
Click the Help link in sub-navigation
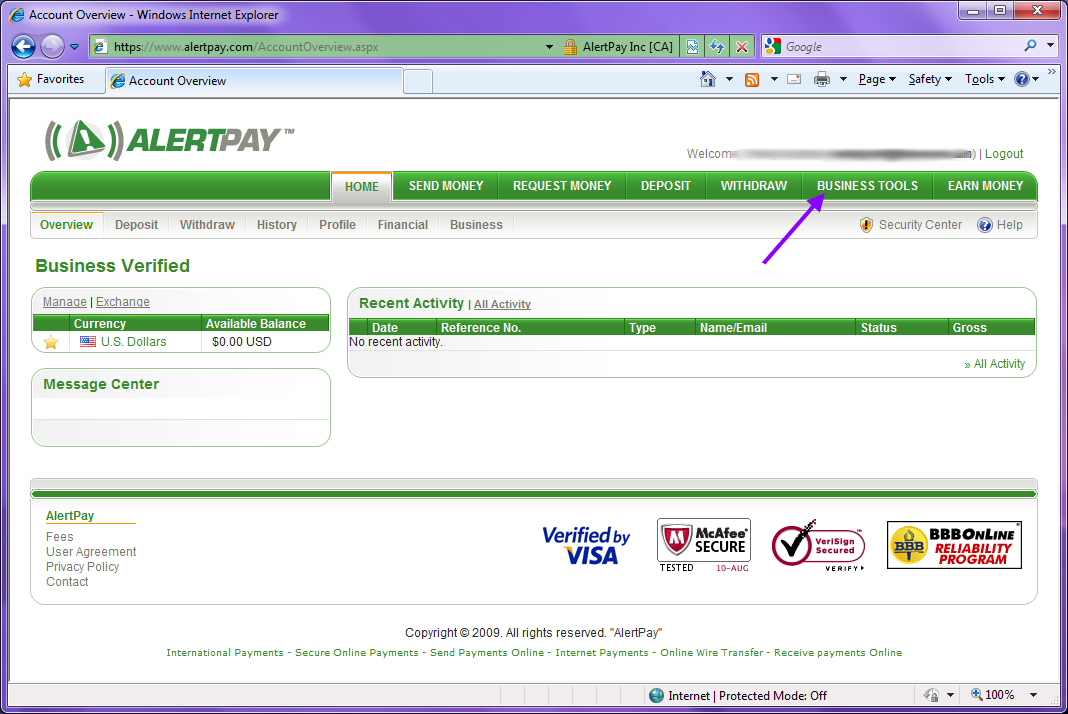tap(1009, 225)
